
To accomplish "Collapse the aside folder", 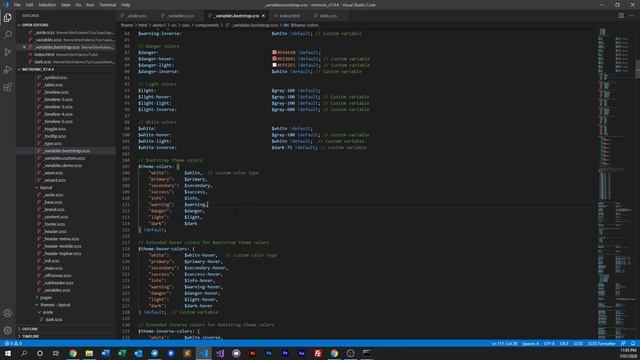I will [48, 312].
